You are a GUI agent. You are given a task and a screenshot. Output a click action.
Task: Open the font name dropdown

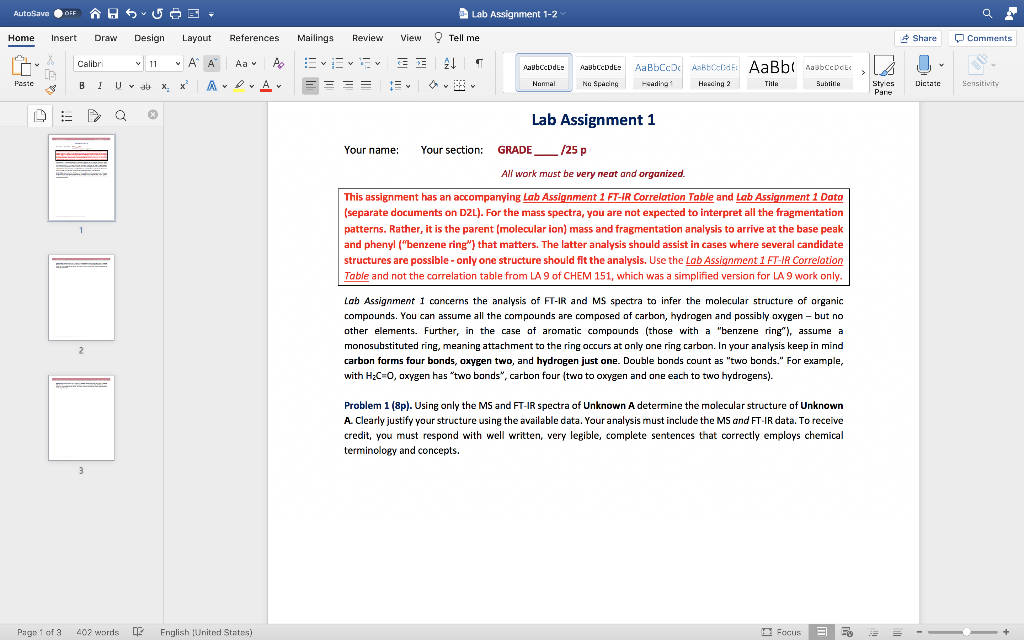click(x=138, y=65)
